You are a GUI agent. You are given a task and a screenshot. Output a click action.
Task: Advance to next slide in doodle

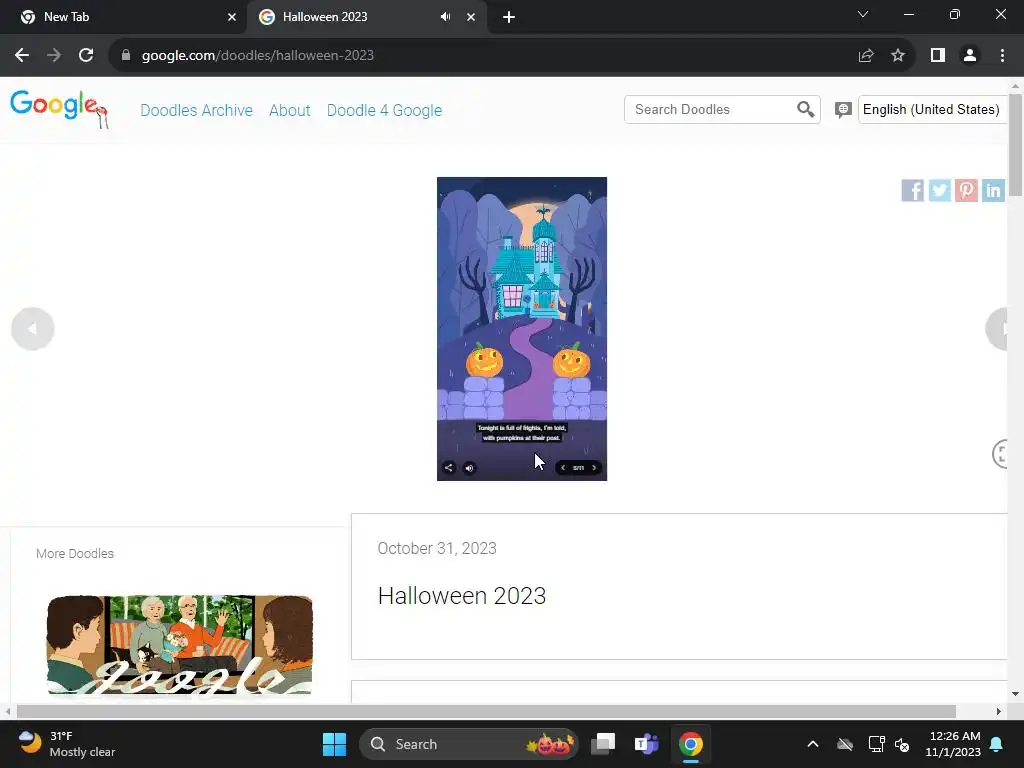594,468
